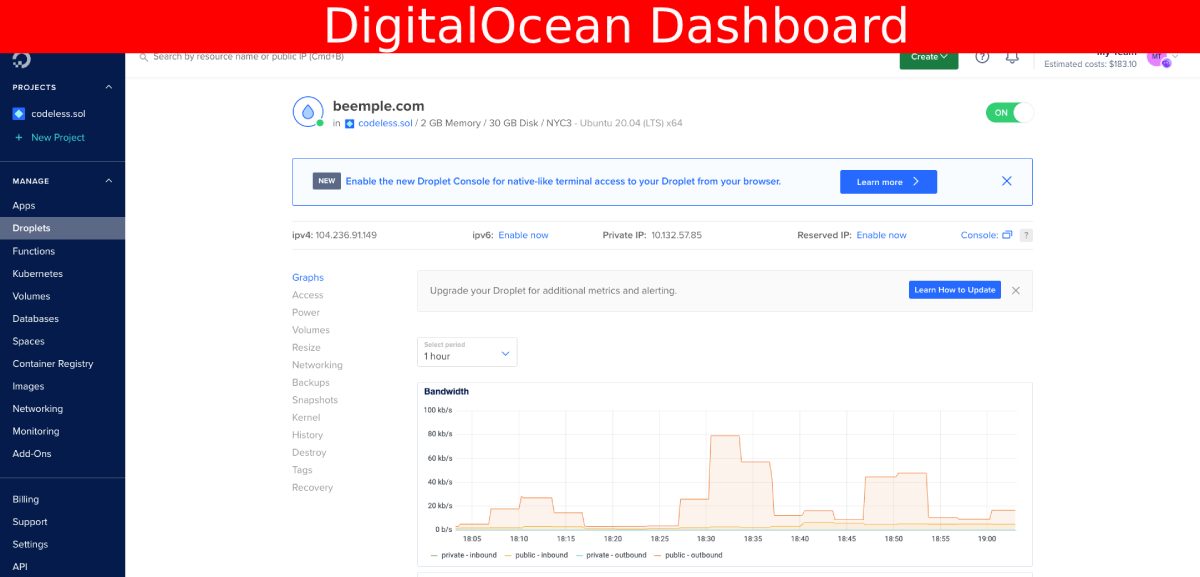Viewport: 1200px width, 577px height.
Task: Switch to the Networking droplet tab
Action: (317, 364)
